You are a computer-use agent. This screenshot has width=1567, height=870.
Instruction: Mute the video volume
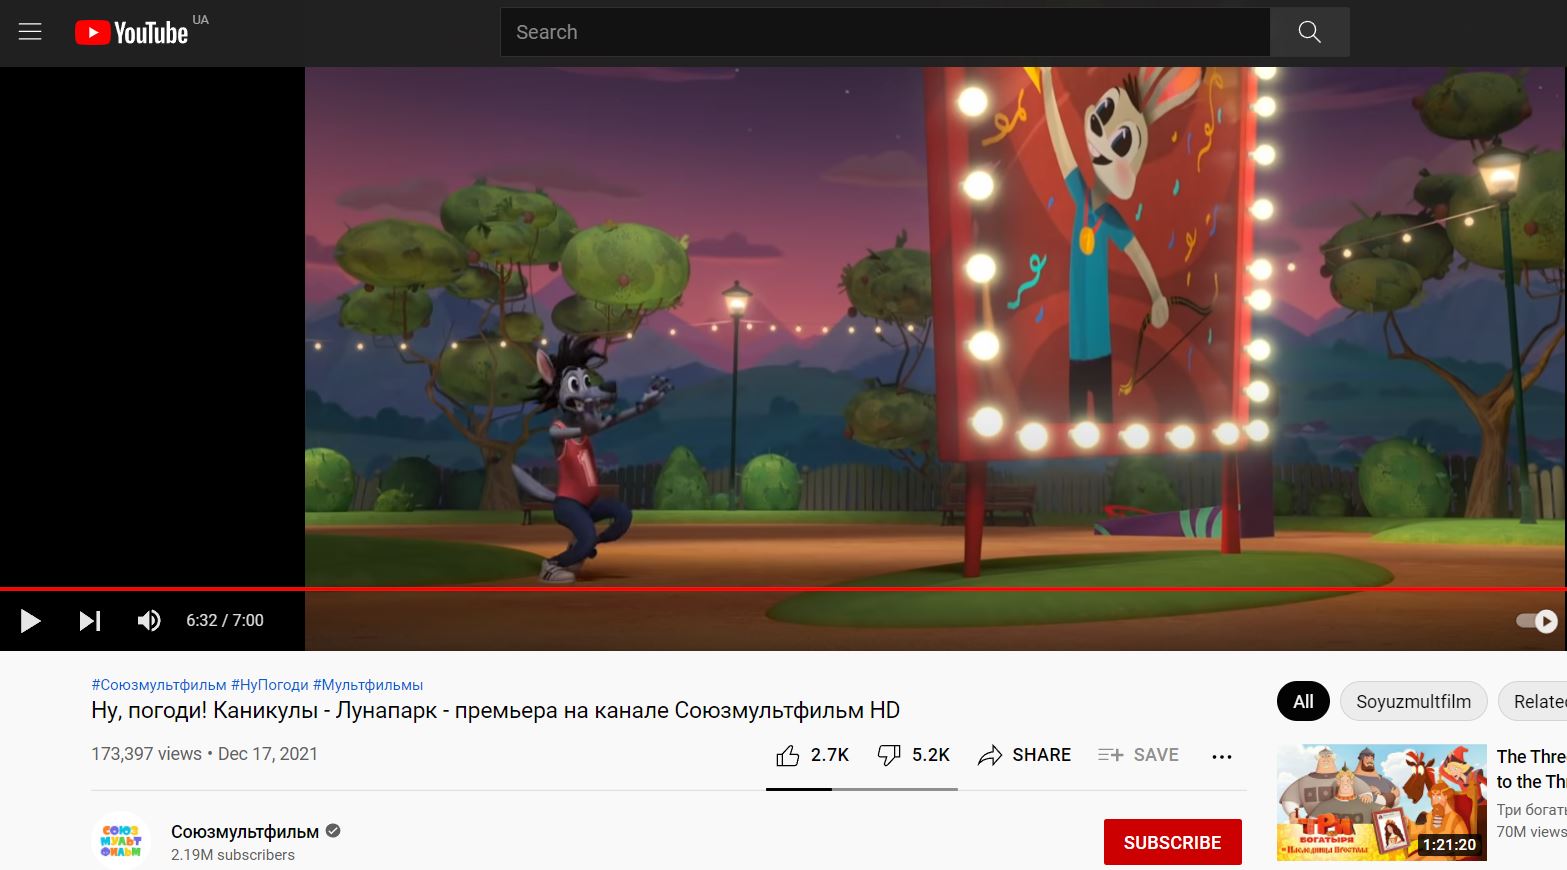tap(149, 621)
